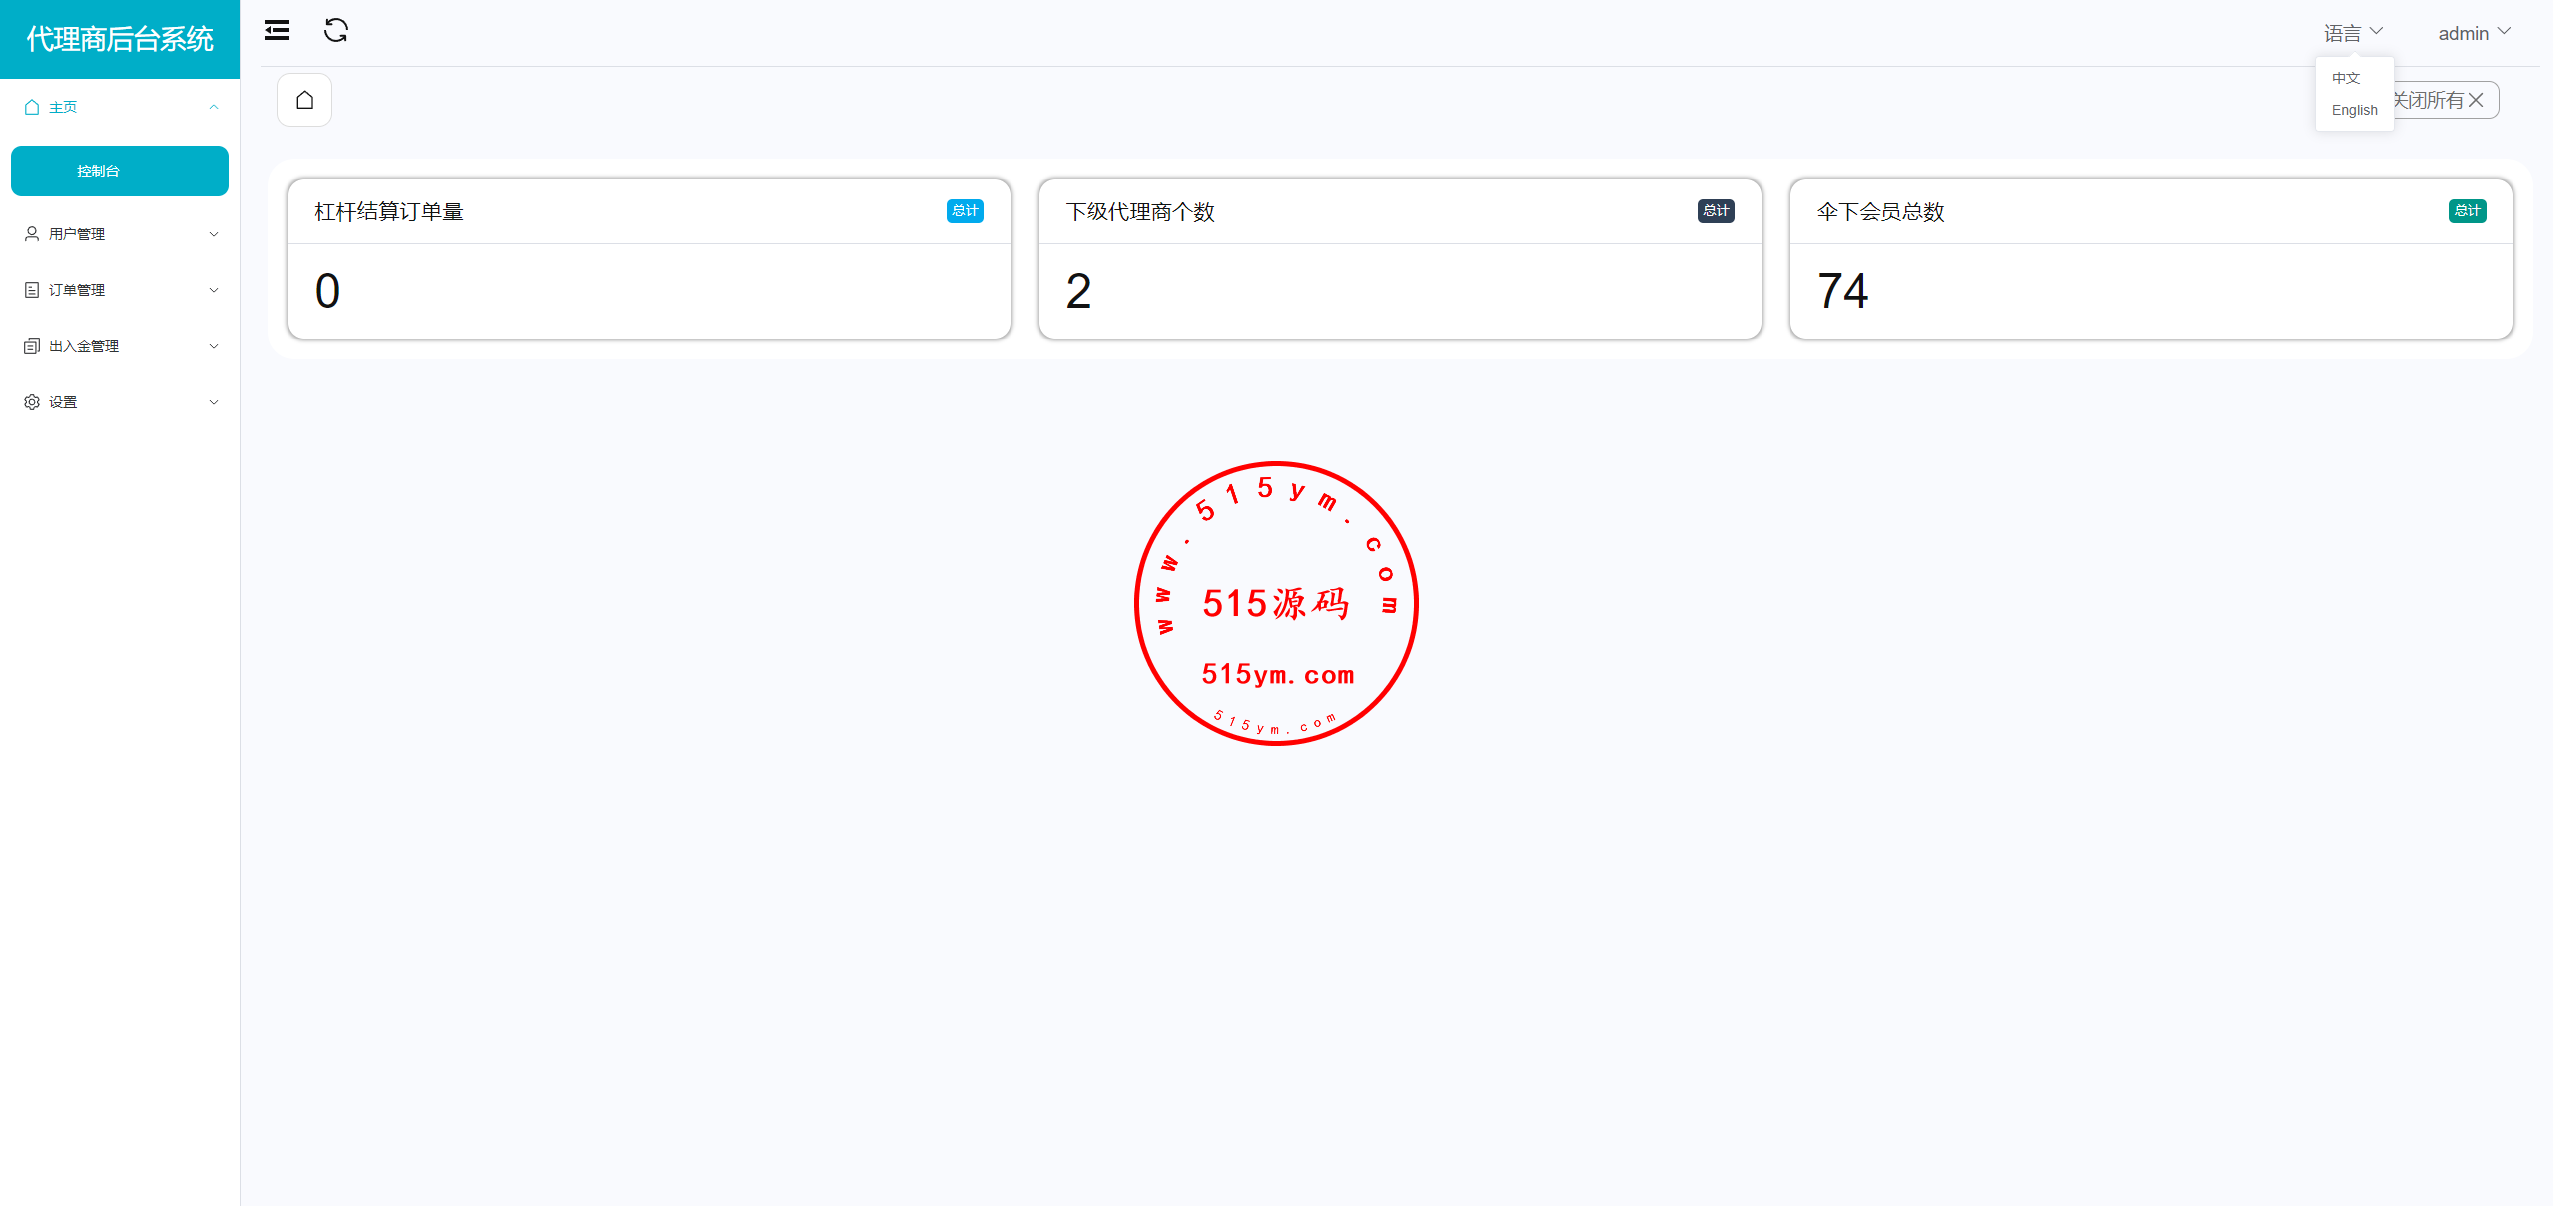Click the 订单管理 document icon

coord(32,290)
